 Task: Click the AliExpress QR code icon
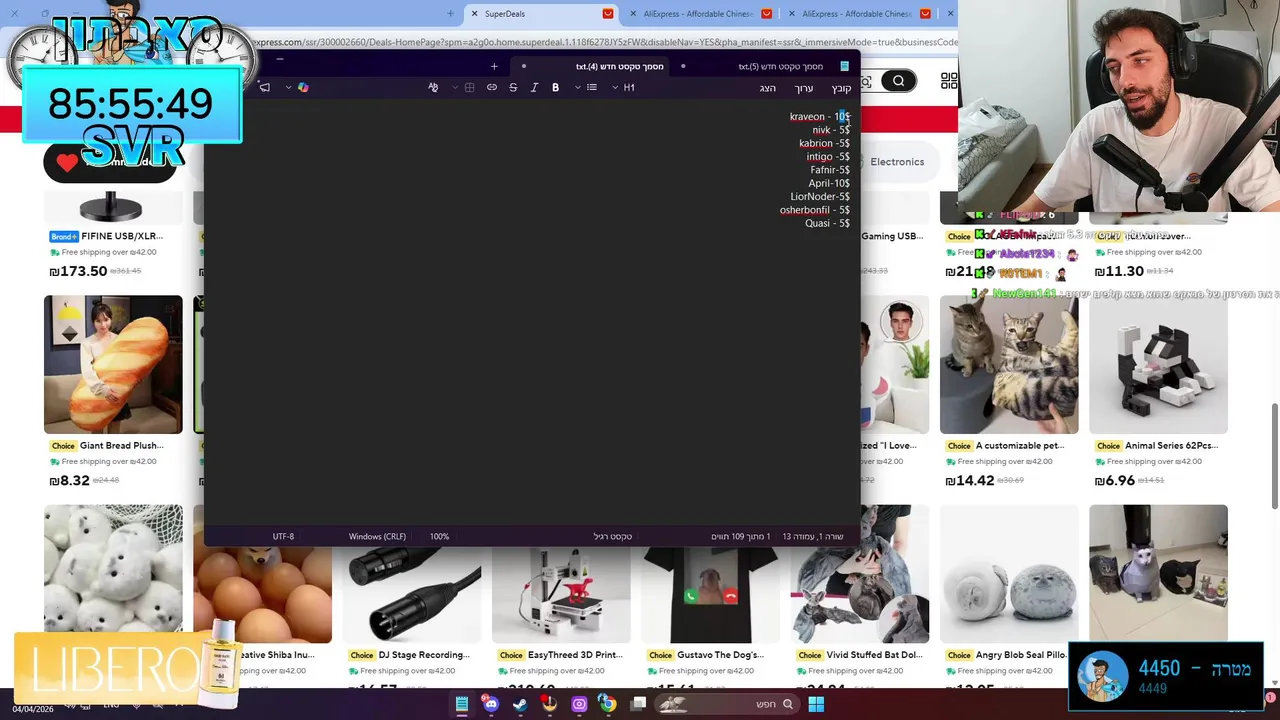tap(948, 82)
